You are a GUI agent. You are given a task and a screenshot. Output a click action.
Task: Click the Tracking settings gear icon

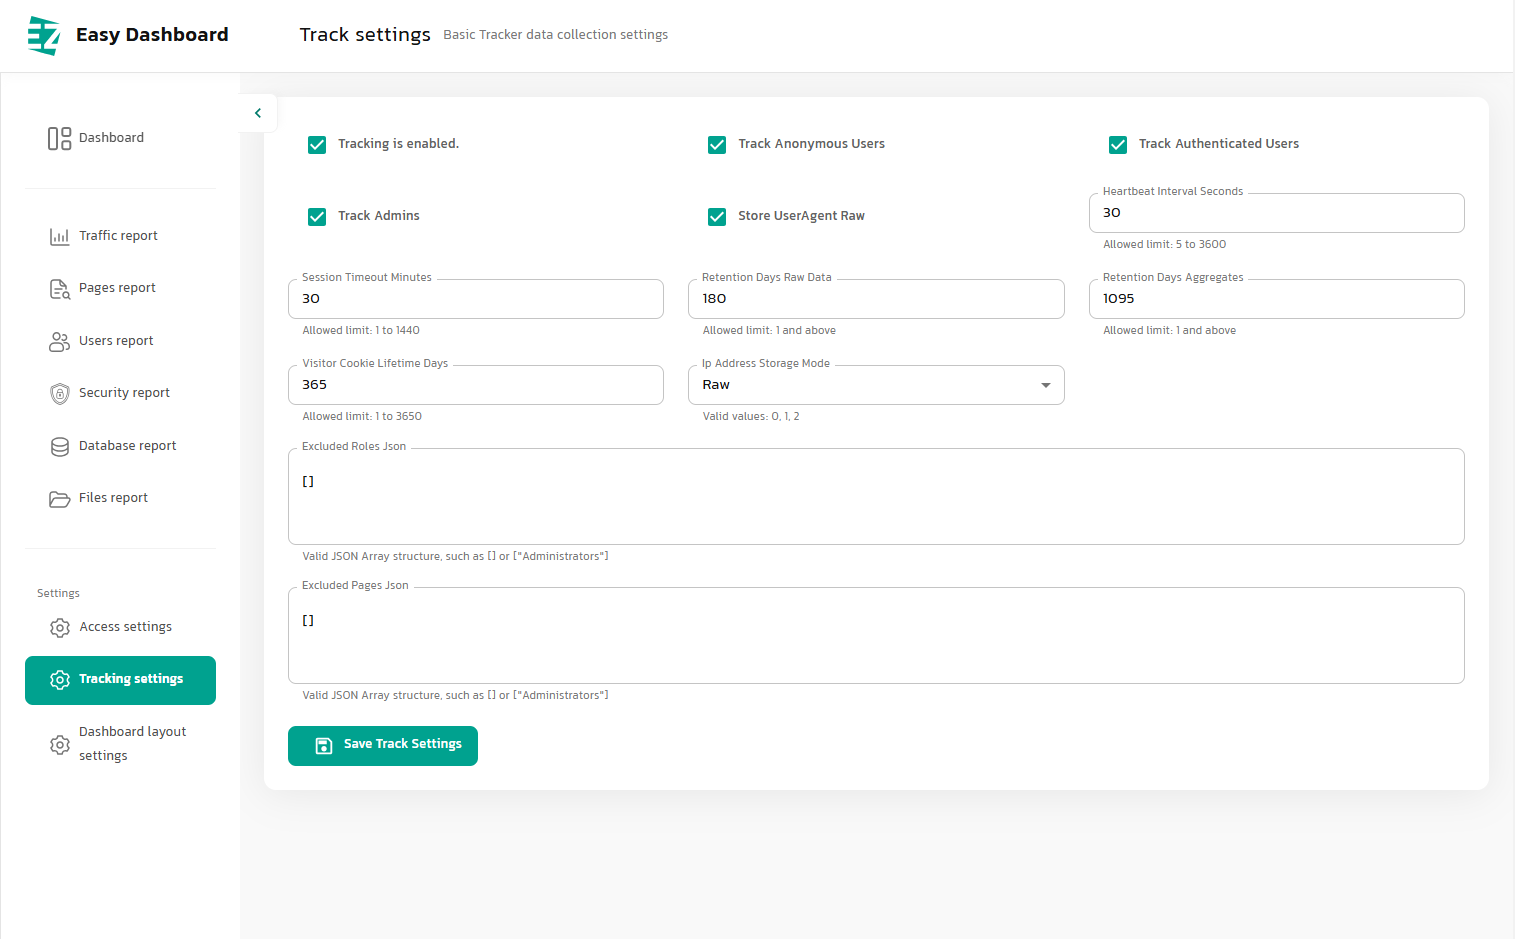[59, 680]
